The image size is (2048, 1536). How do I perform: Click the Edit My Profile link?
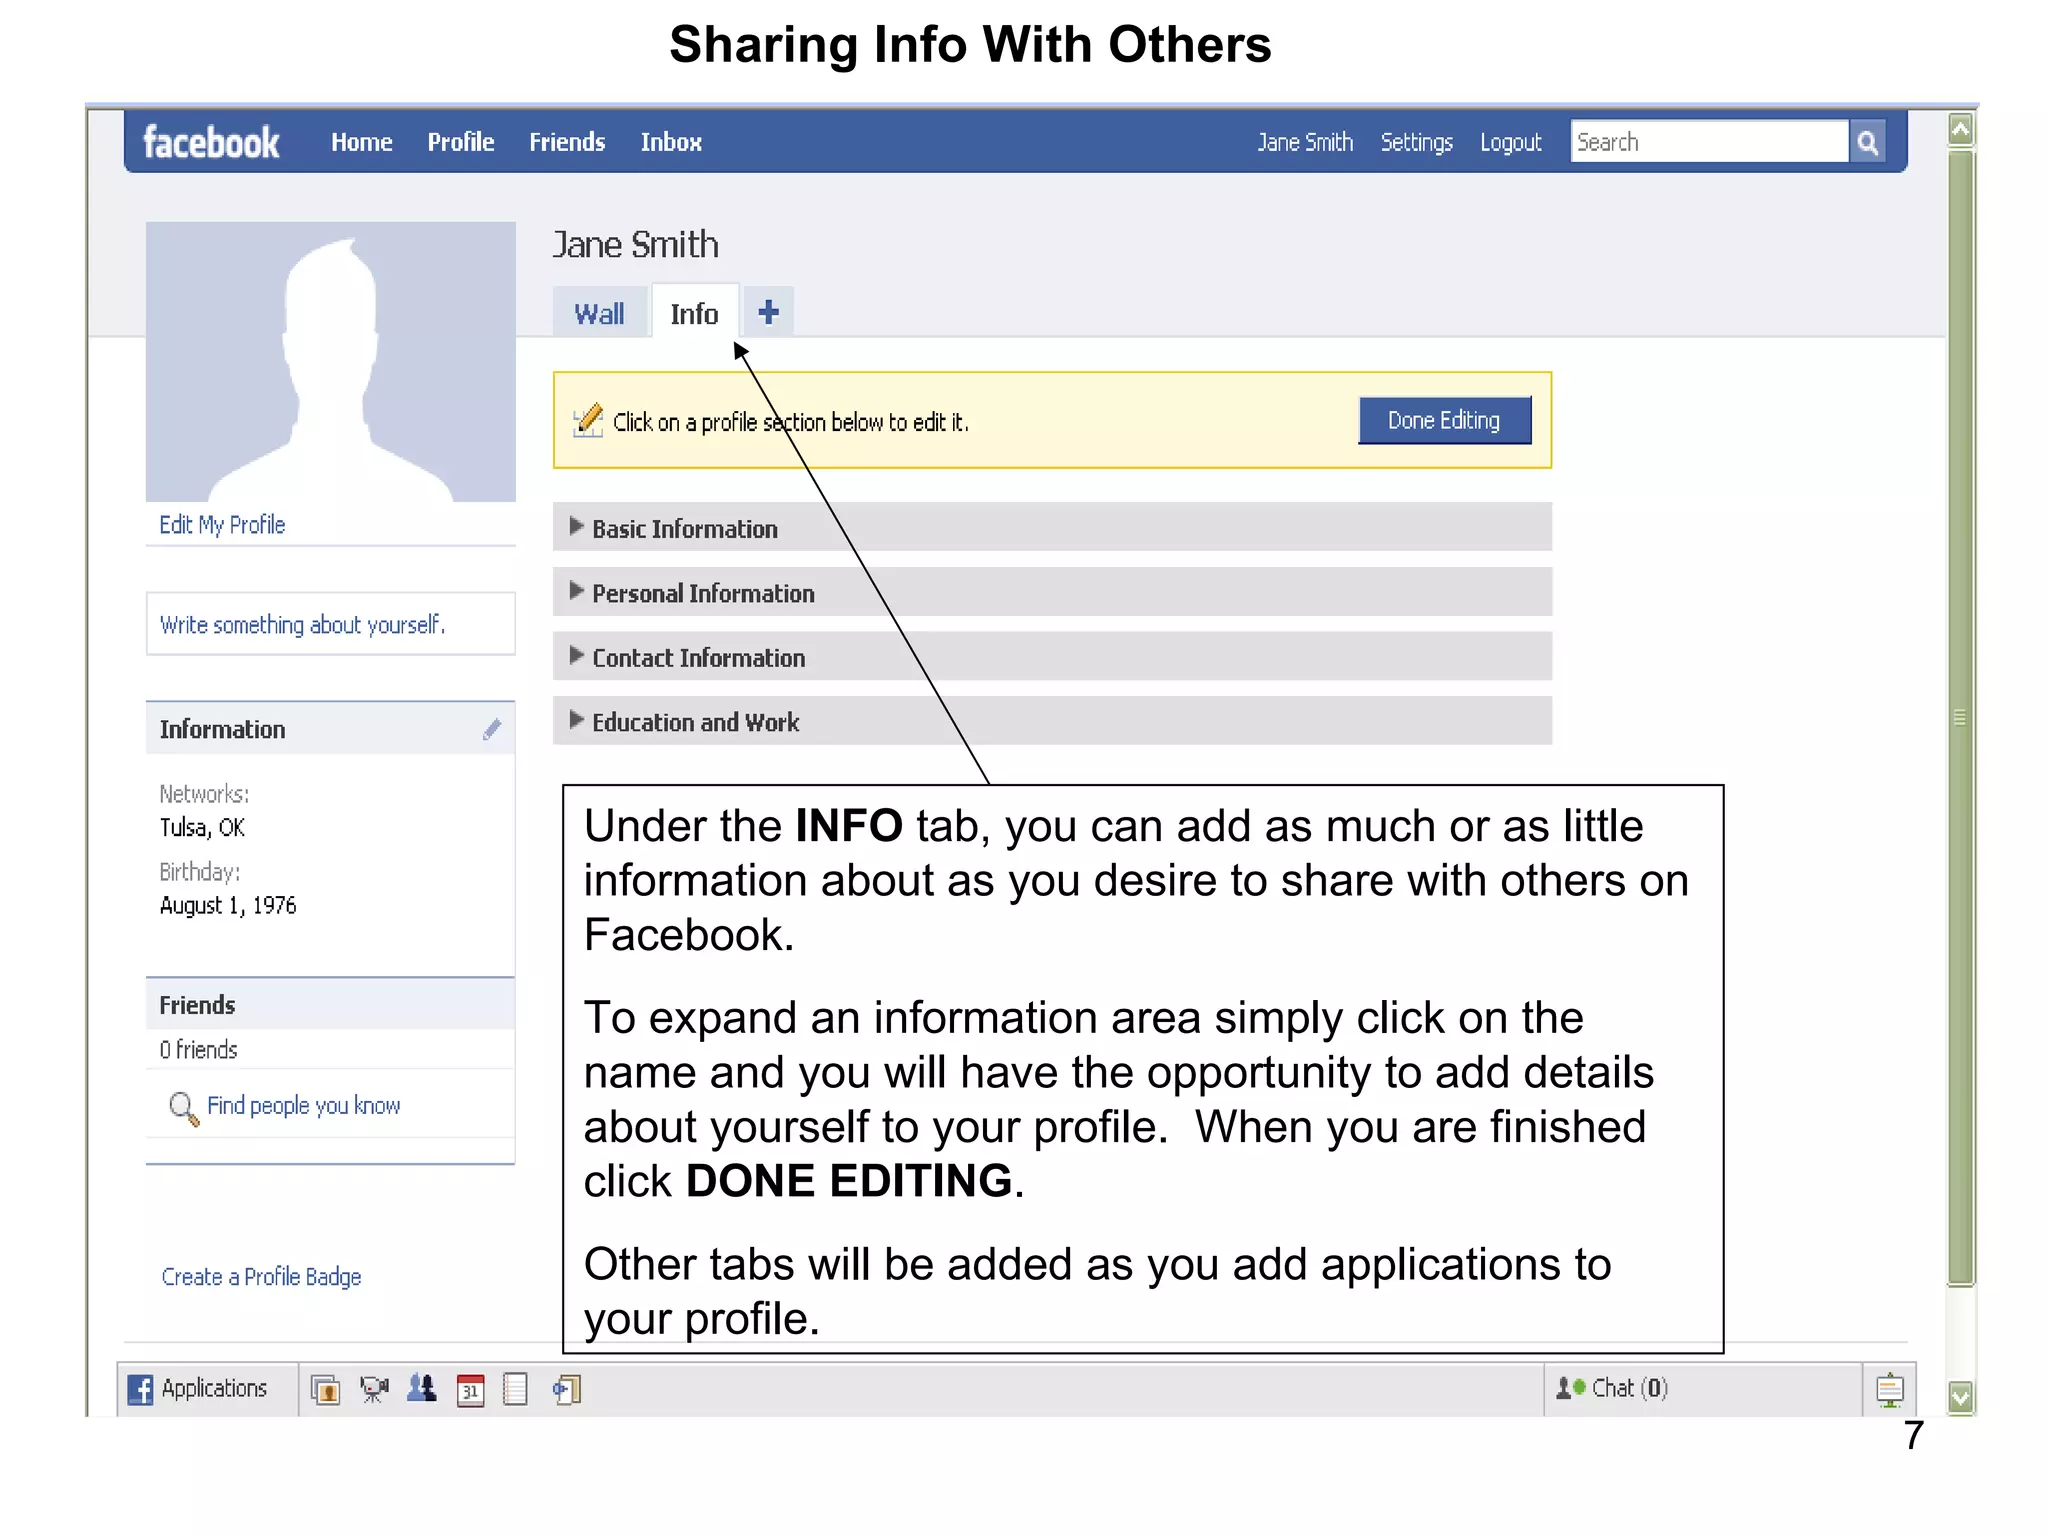[222, 525]
